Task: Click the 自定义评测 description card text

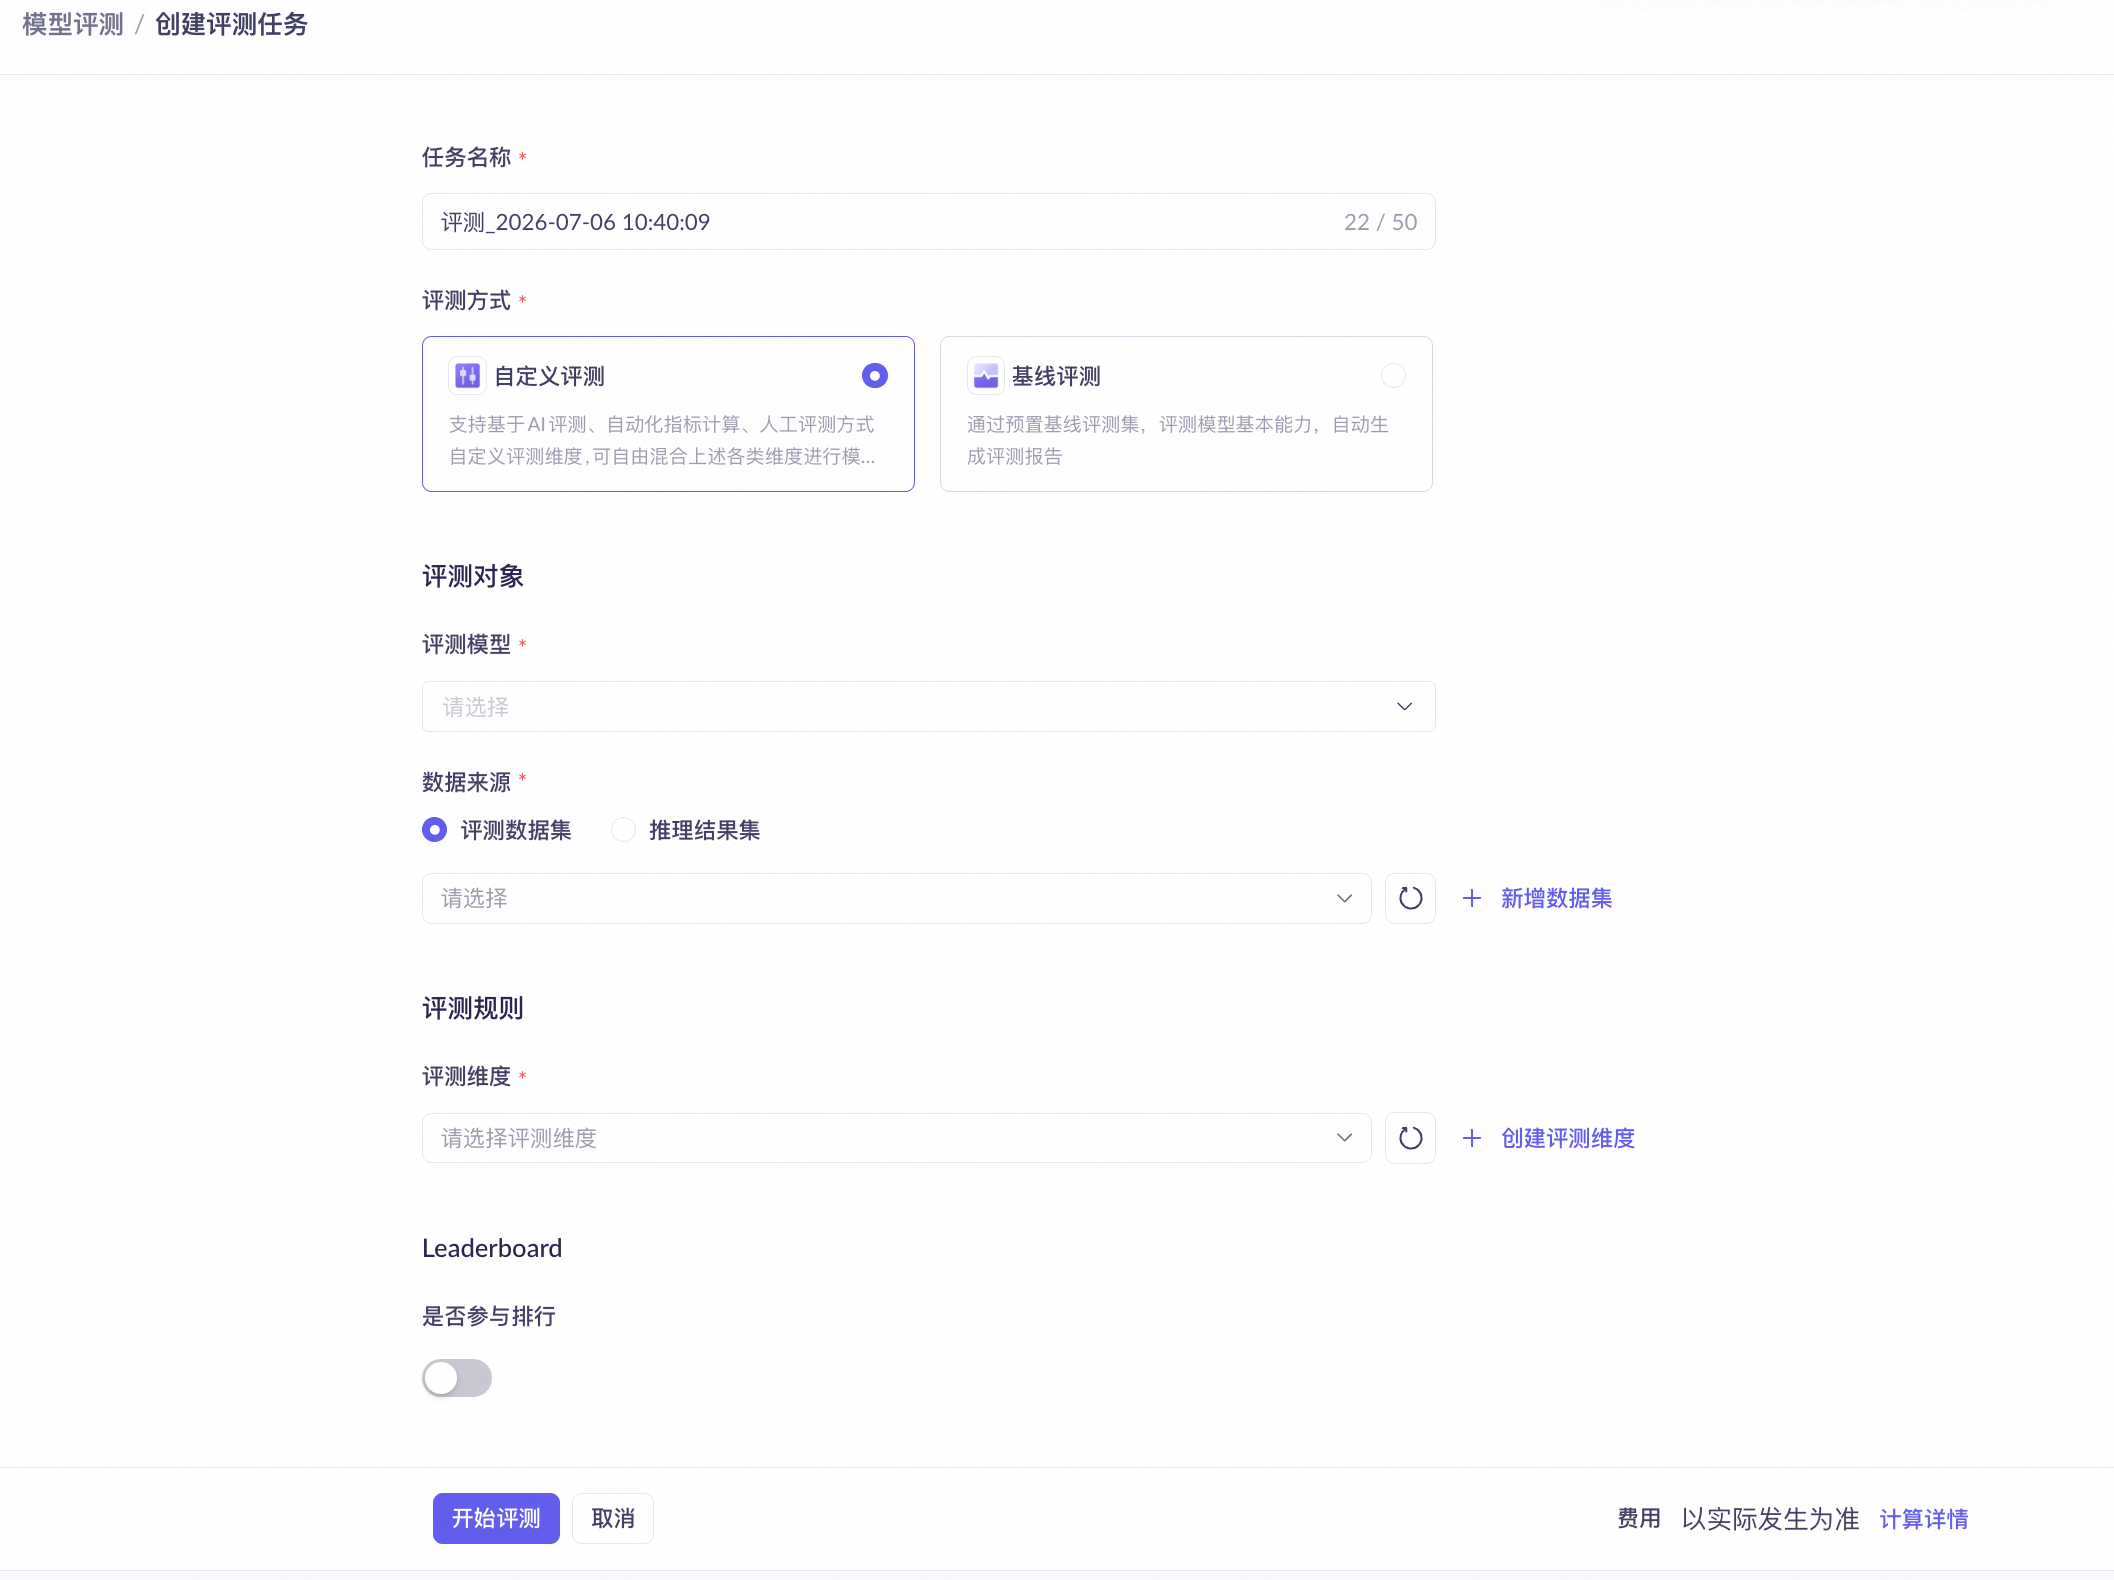Action: coord(662,440)
